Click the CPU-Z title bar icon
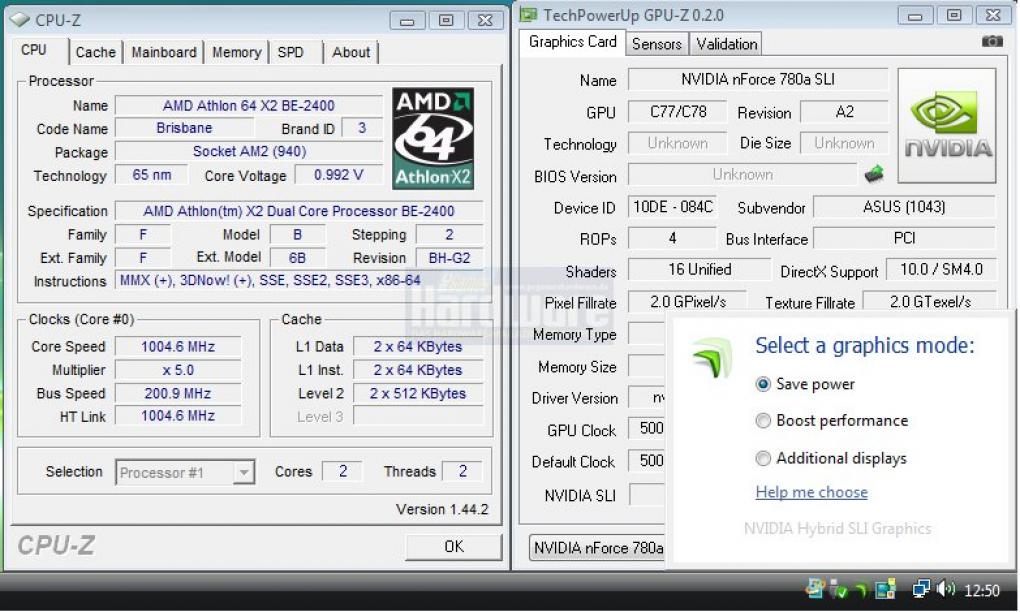This screenshot has width=1020, height=612. [20, 20]
